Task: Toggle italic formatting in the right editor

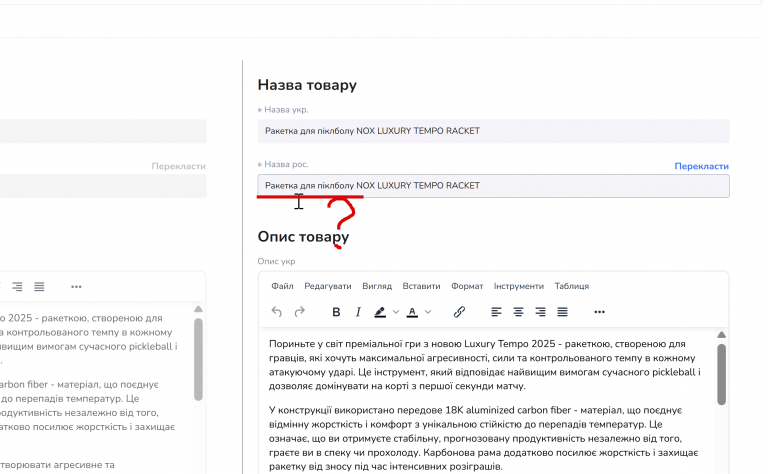Action: 358,312
